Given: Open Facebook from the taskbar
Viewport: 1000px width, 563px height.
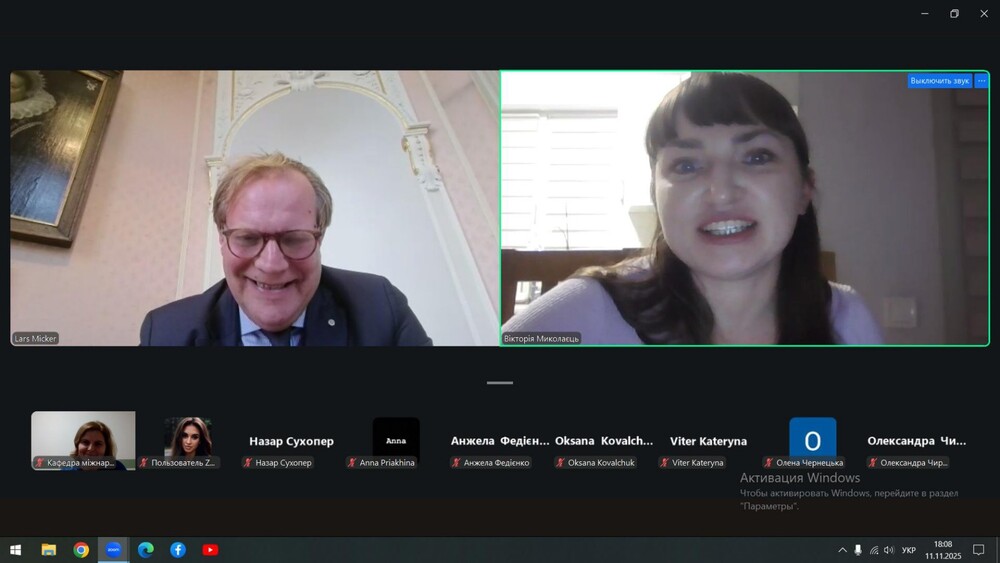Looking at the screenshot, I should [x=178, y=549].
